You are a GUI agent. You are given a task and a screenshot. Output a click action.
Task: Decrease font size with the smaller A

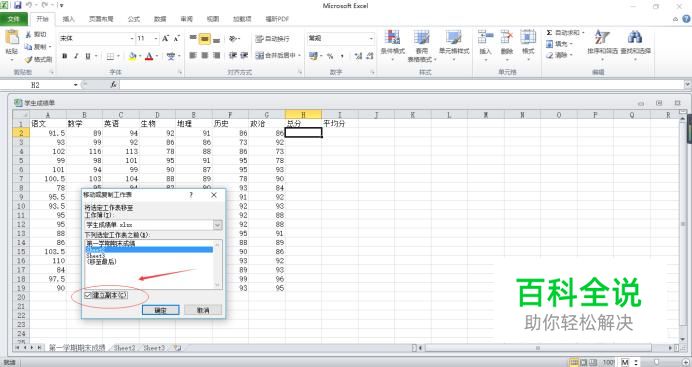(177, 39)
